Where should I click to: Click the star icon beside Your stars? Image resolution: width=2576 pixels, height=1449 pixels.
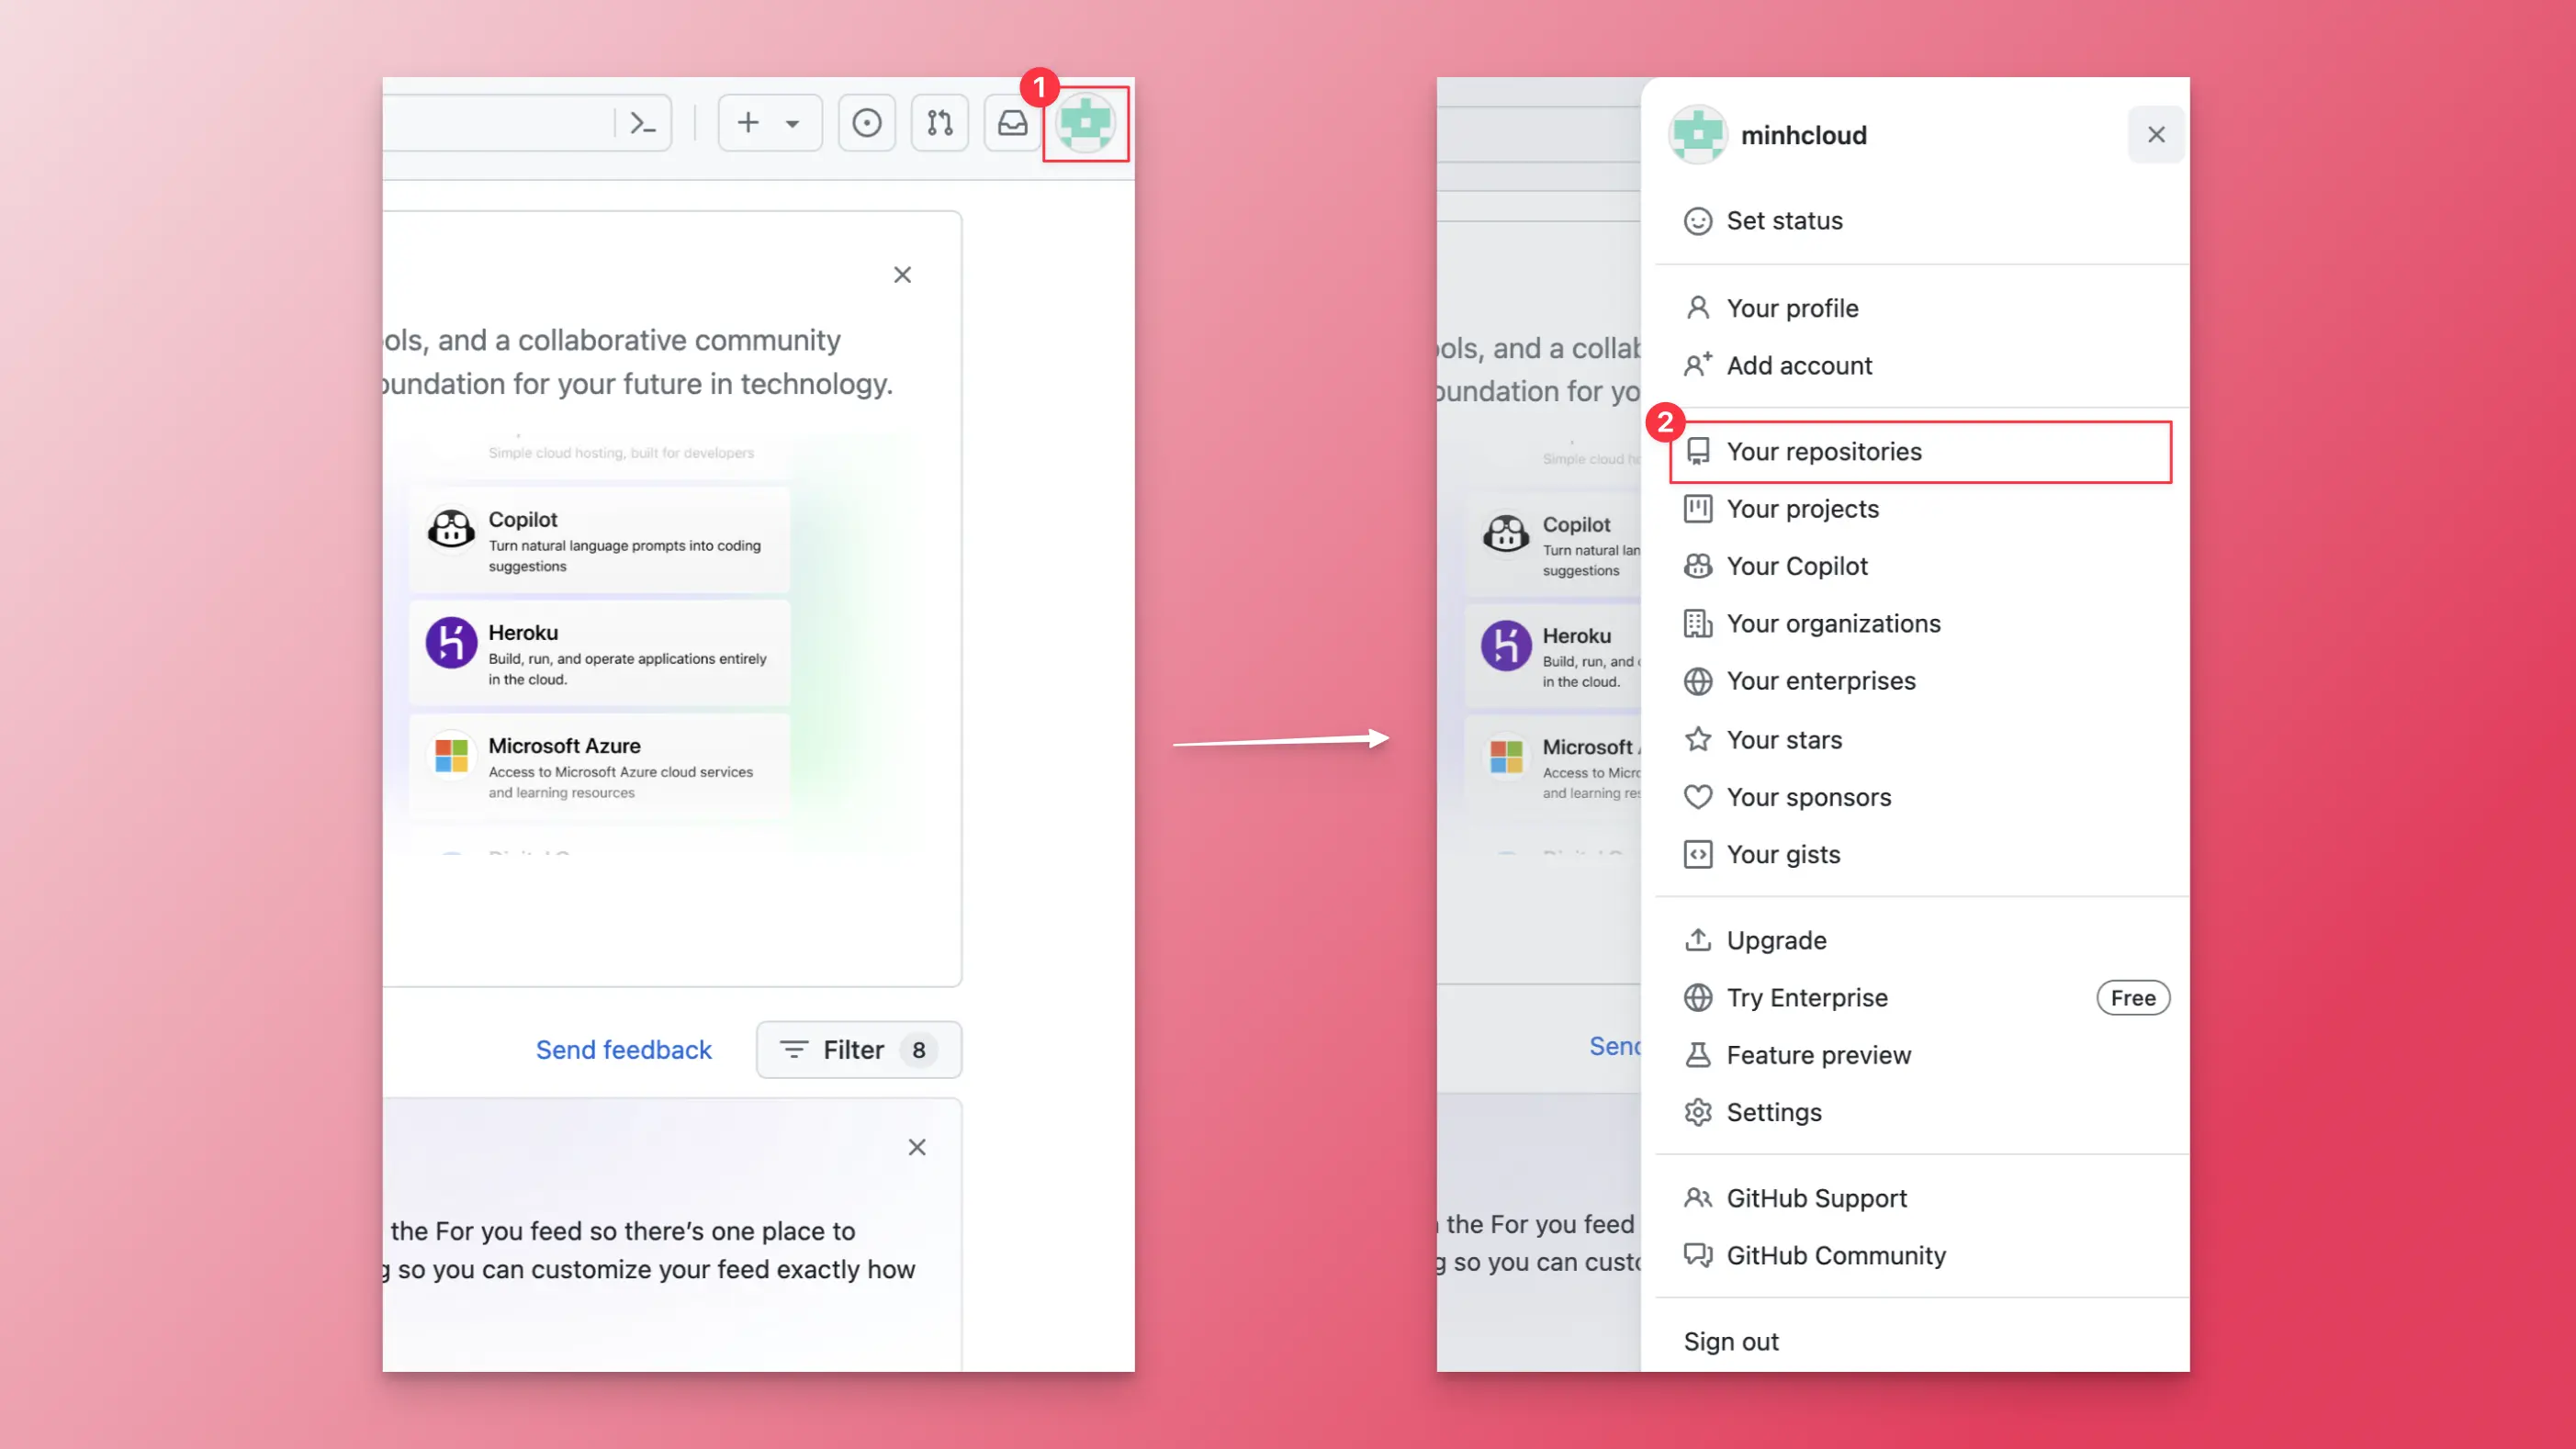pos(1698,740)
